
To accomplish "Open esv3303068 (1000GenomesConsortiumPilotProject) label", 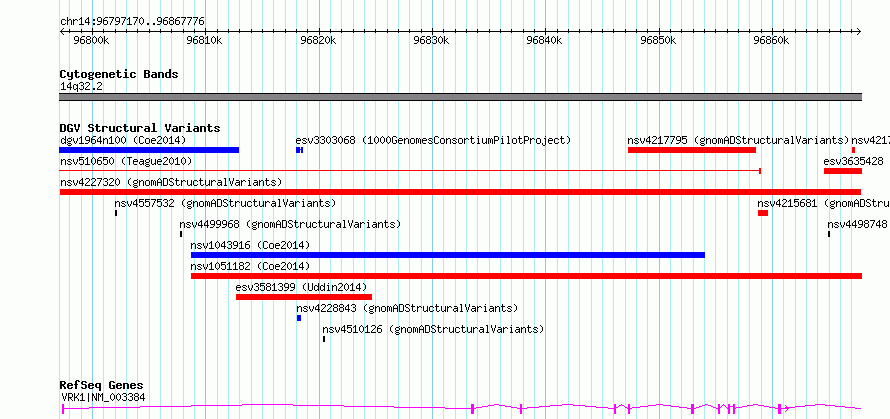I will 433,140.
